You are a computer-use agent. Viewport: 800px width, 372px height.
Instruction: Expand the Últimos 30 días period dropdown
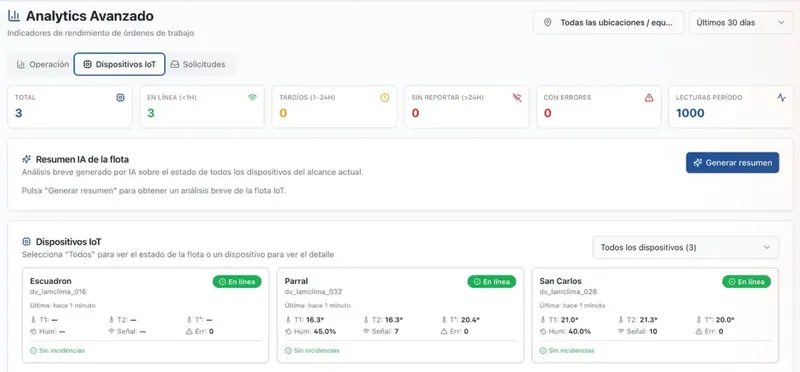pyautogui.click(x=741, y=22)
